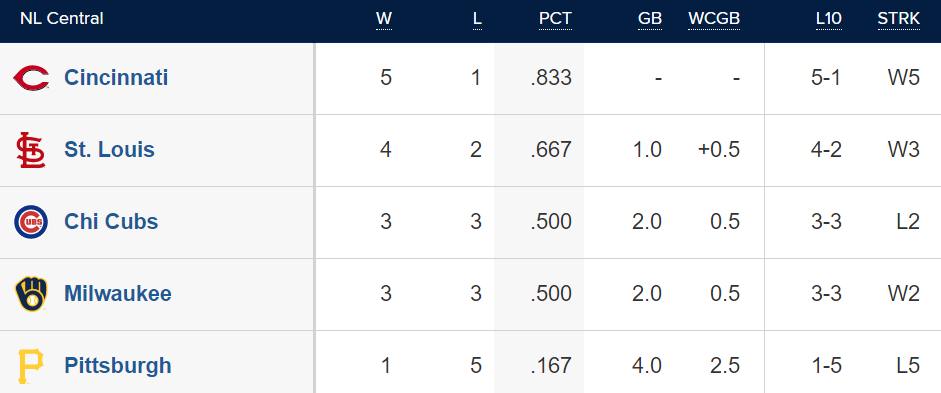The image size is (941, 393).
Task: Sort standings by W column header
Action: click(384, 19)
